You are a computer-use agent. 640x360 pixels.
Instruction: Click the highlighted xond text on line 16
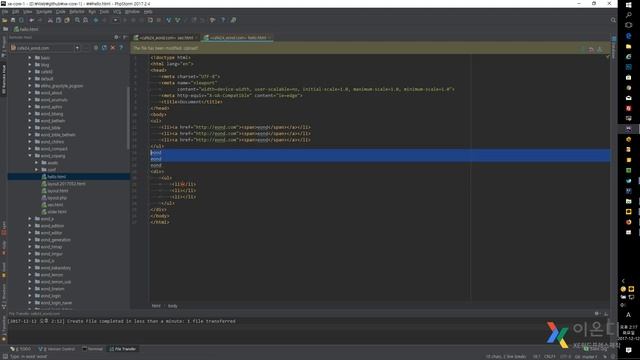tap(156, 153)
